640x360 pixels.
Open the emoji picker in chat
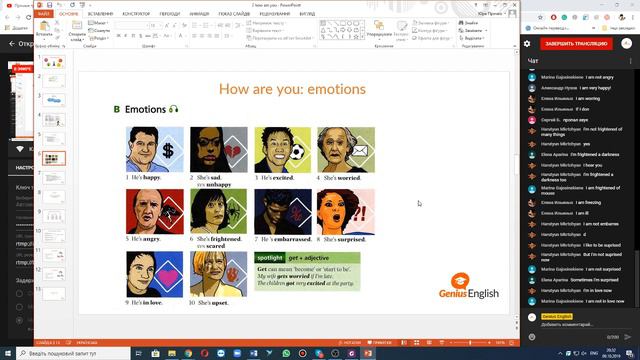[x=532, y=337]
